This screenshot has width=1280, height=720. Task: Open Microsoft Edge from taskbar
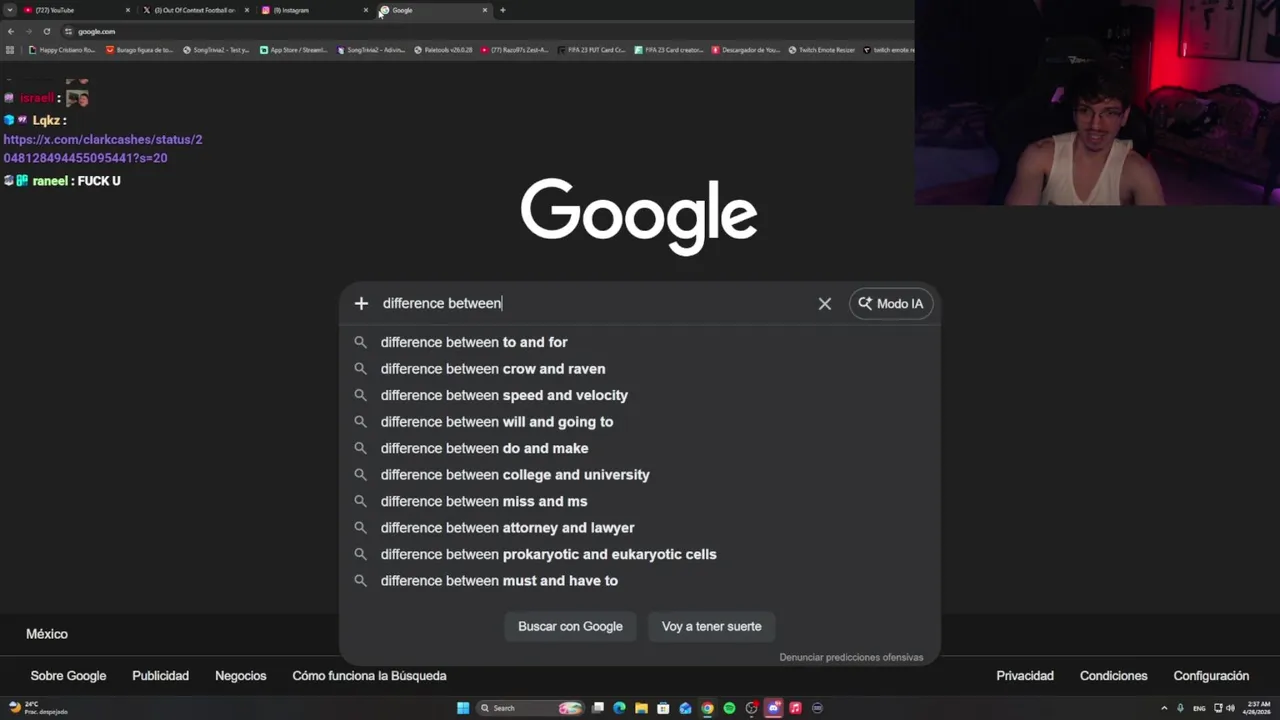[x=619, y=708]
